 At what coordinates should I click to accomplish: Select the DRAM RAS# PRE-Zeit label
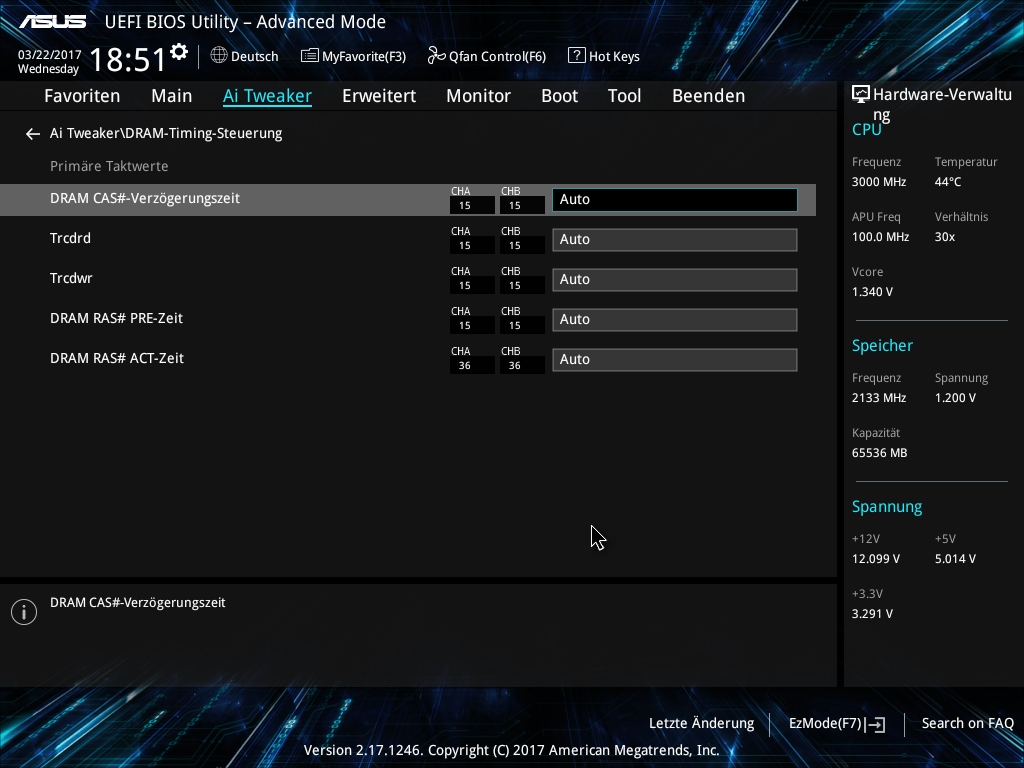(116, 318)
